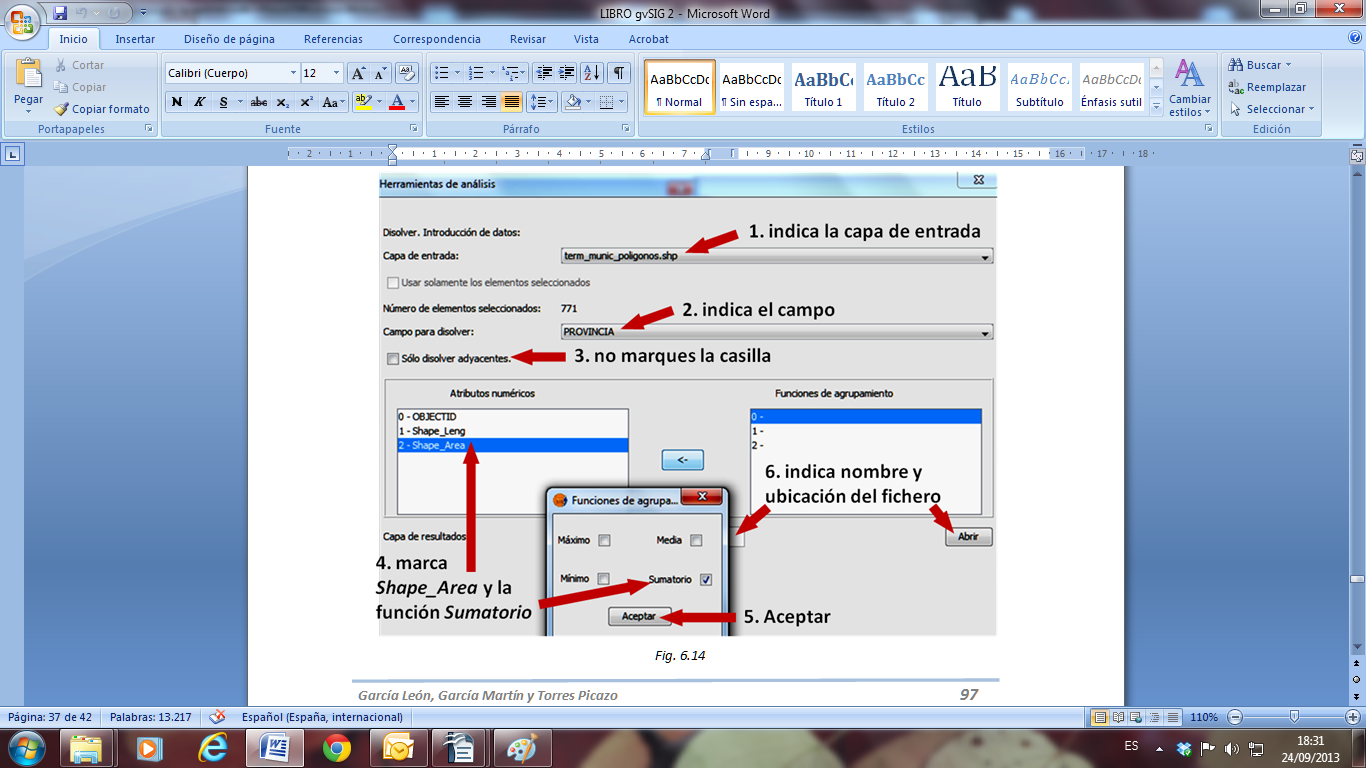
Task: Sort text with the A-Z icon
Action: 592,73
